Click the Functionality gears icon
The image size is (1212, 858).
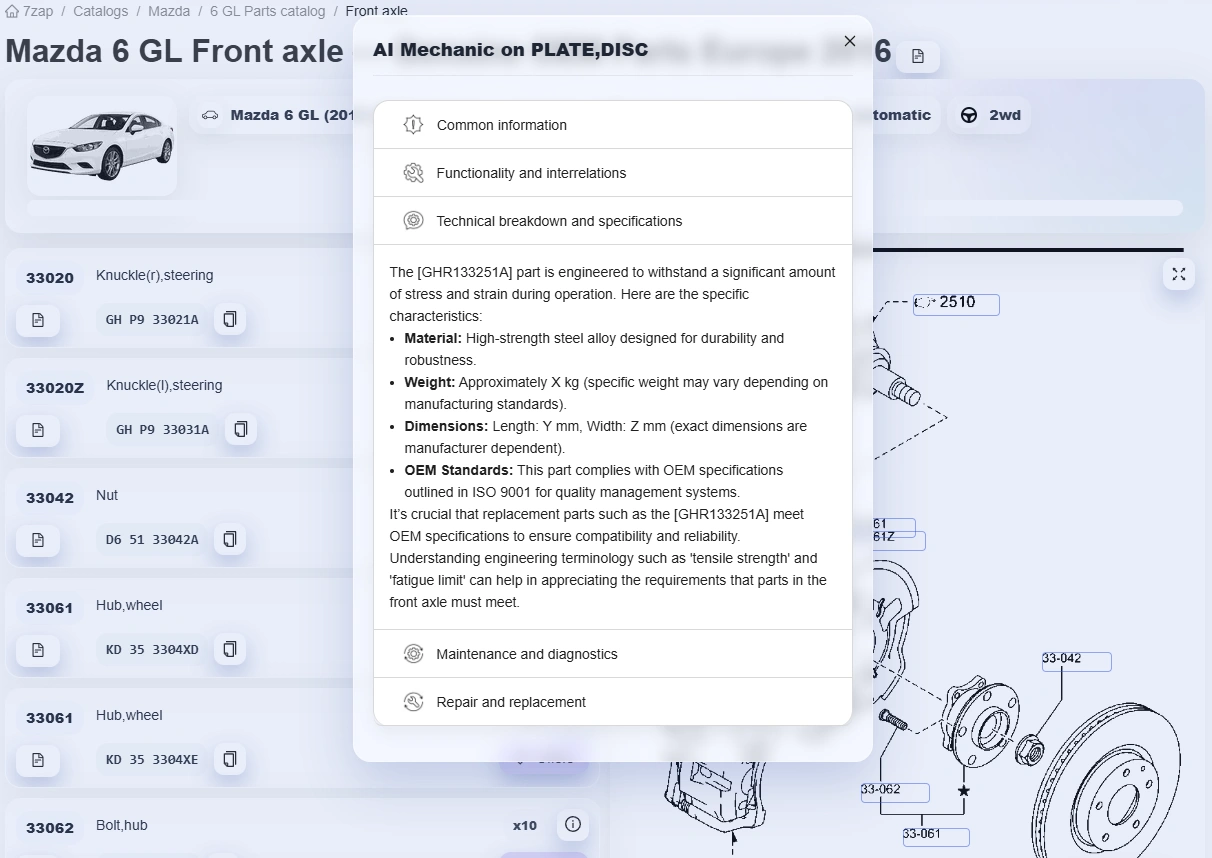coord(413,173)
